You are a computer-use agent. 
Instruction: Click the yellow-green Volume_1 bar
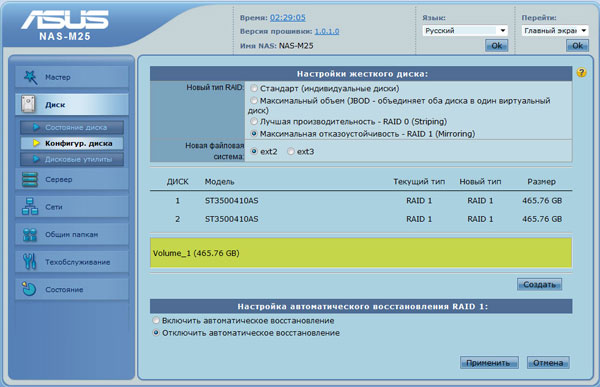[x=361, y=253]
